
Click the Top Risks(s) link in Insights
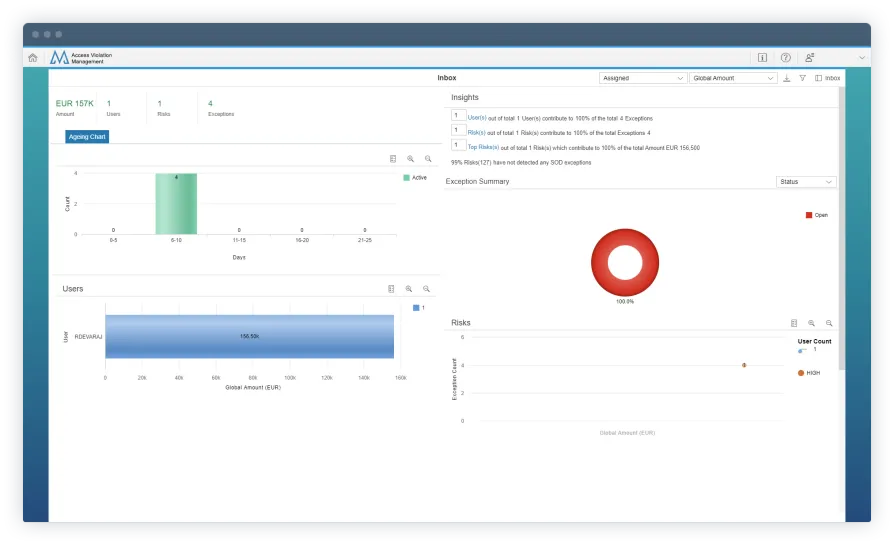[x=482, y=147]
